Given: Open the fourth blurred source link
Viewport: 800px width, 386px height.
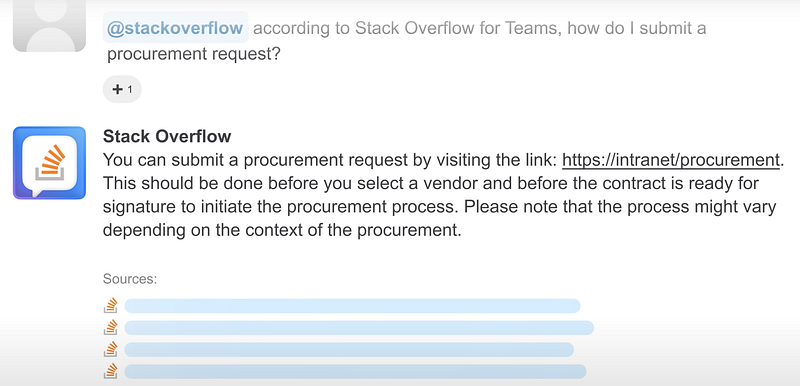Looking at the screenshot, I should coord(355,372).
